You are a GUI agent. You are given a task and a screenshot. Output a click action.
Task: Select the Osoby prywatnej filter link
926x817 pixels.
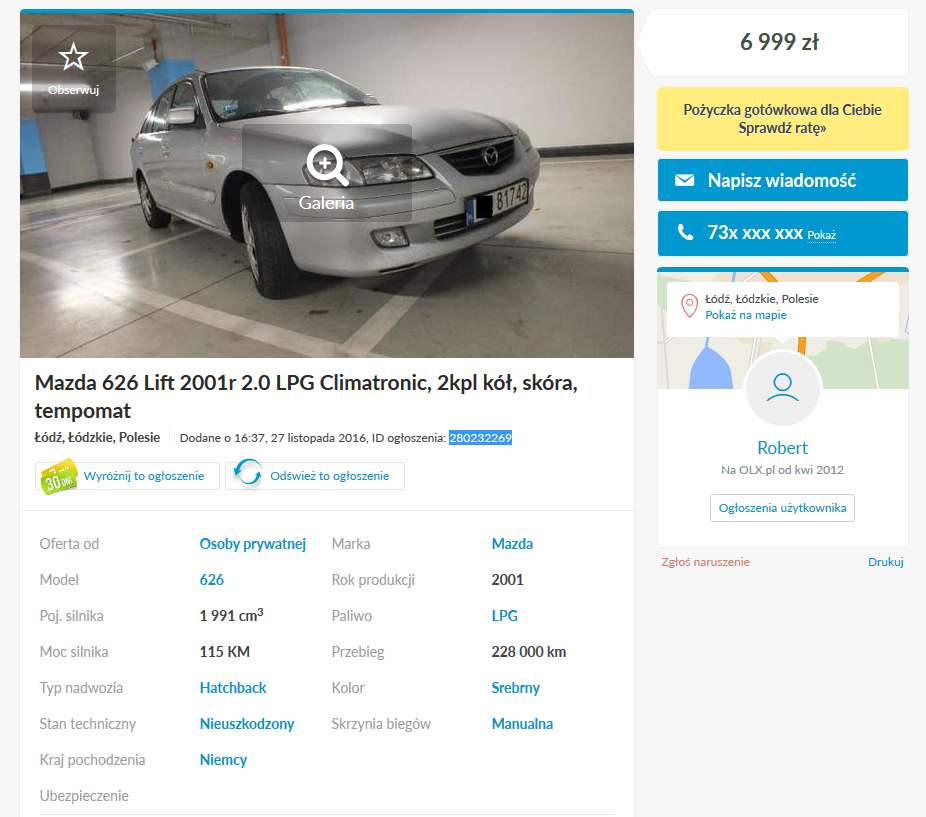253,544
